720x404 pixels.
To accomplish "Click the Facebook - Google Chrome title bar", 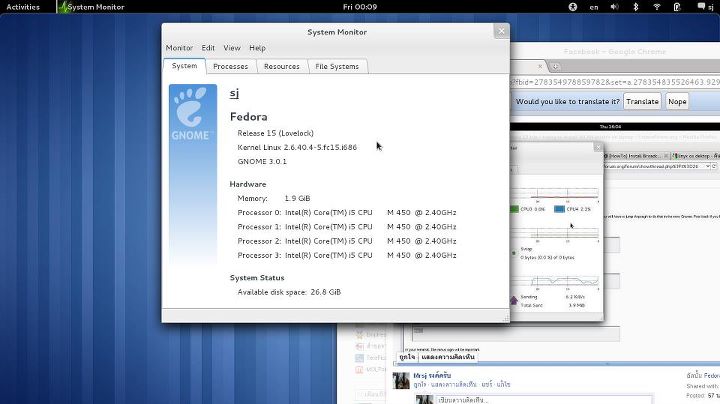I will pyautogui.click(x=615, y=51).
